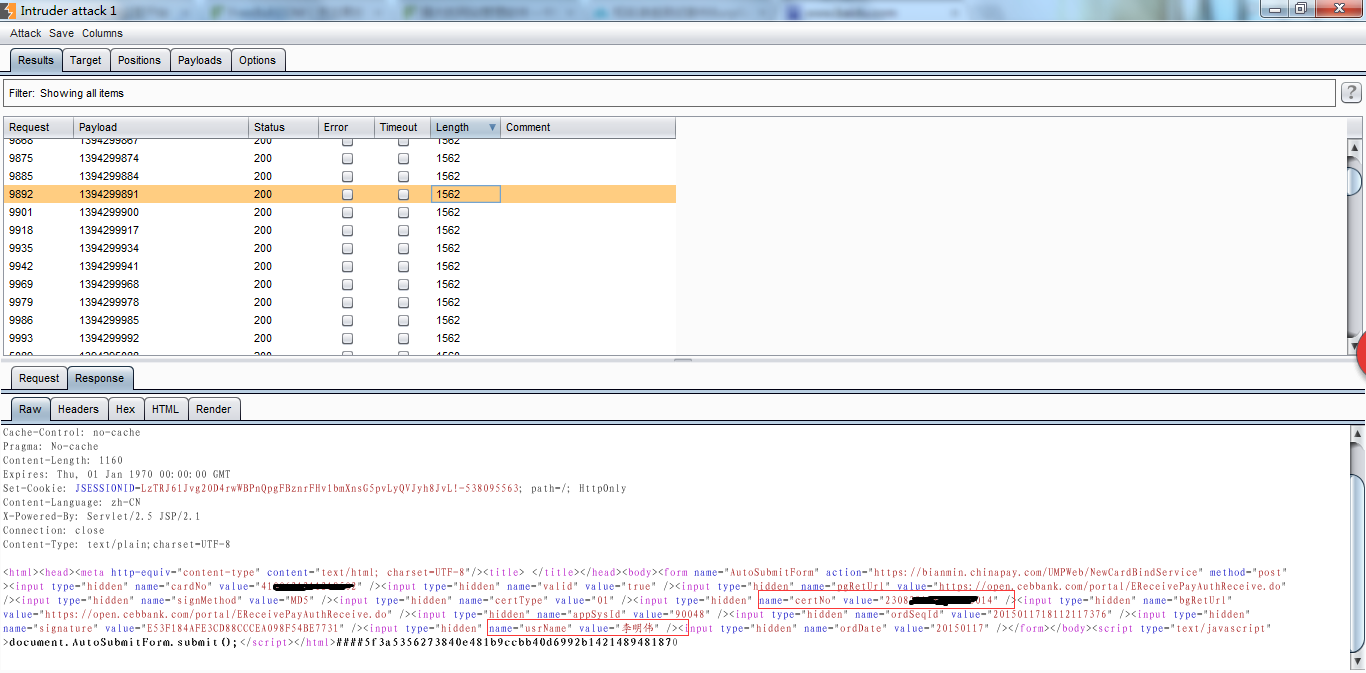Screen dimensions: 1366x673
Task: Show the HTML view tab
Action: tap(165, 409)
